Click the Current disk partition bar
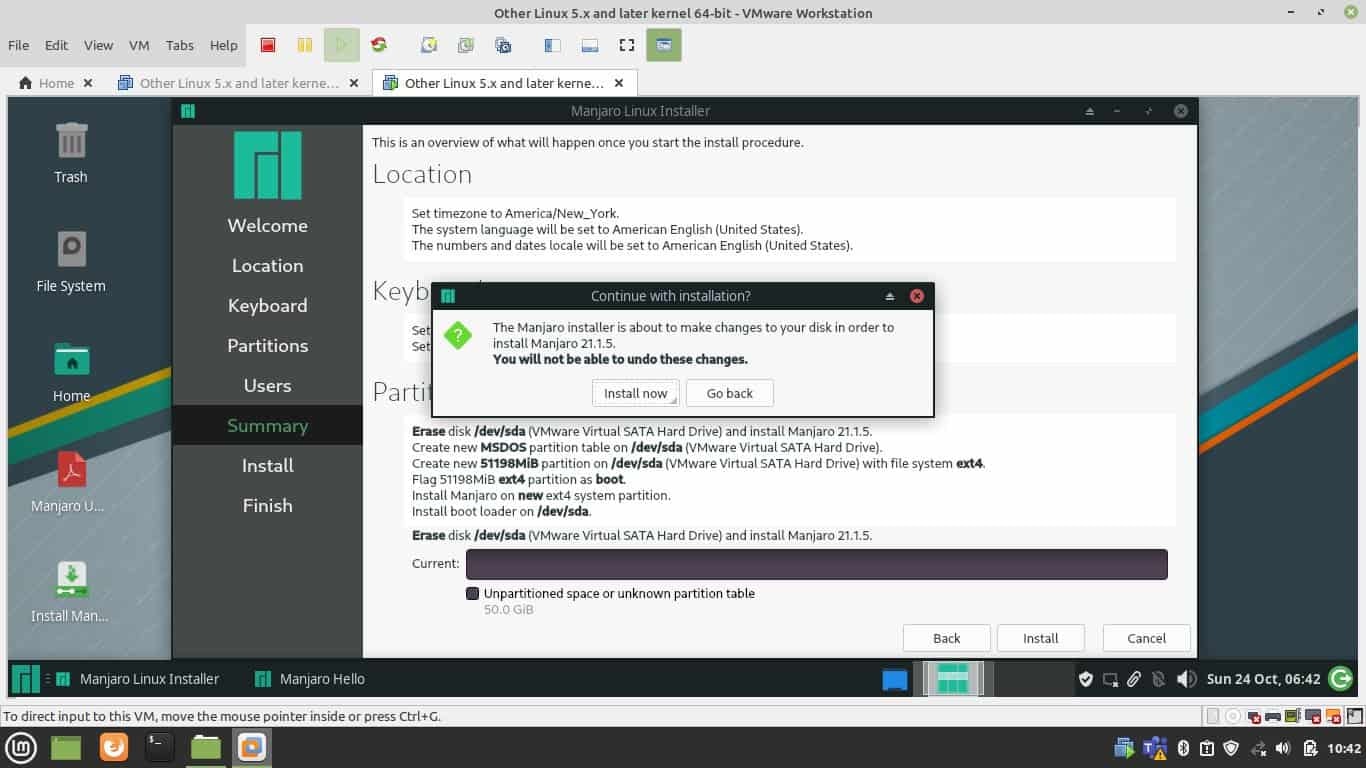Viewport: 1366px width, 768px height. [x=817, y=564]
